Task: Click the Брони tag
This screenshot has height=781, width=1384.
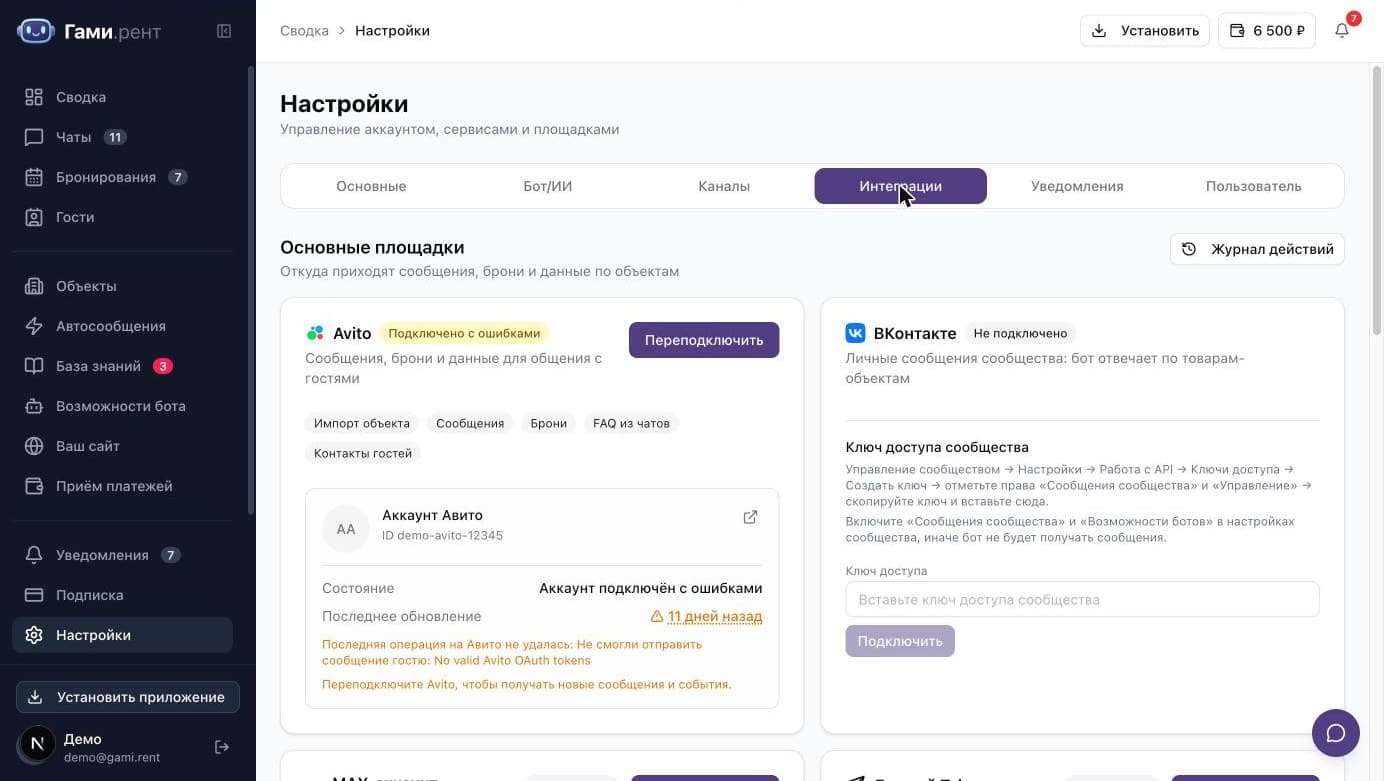Action: (x=549, y=423)
